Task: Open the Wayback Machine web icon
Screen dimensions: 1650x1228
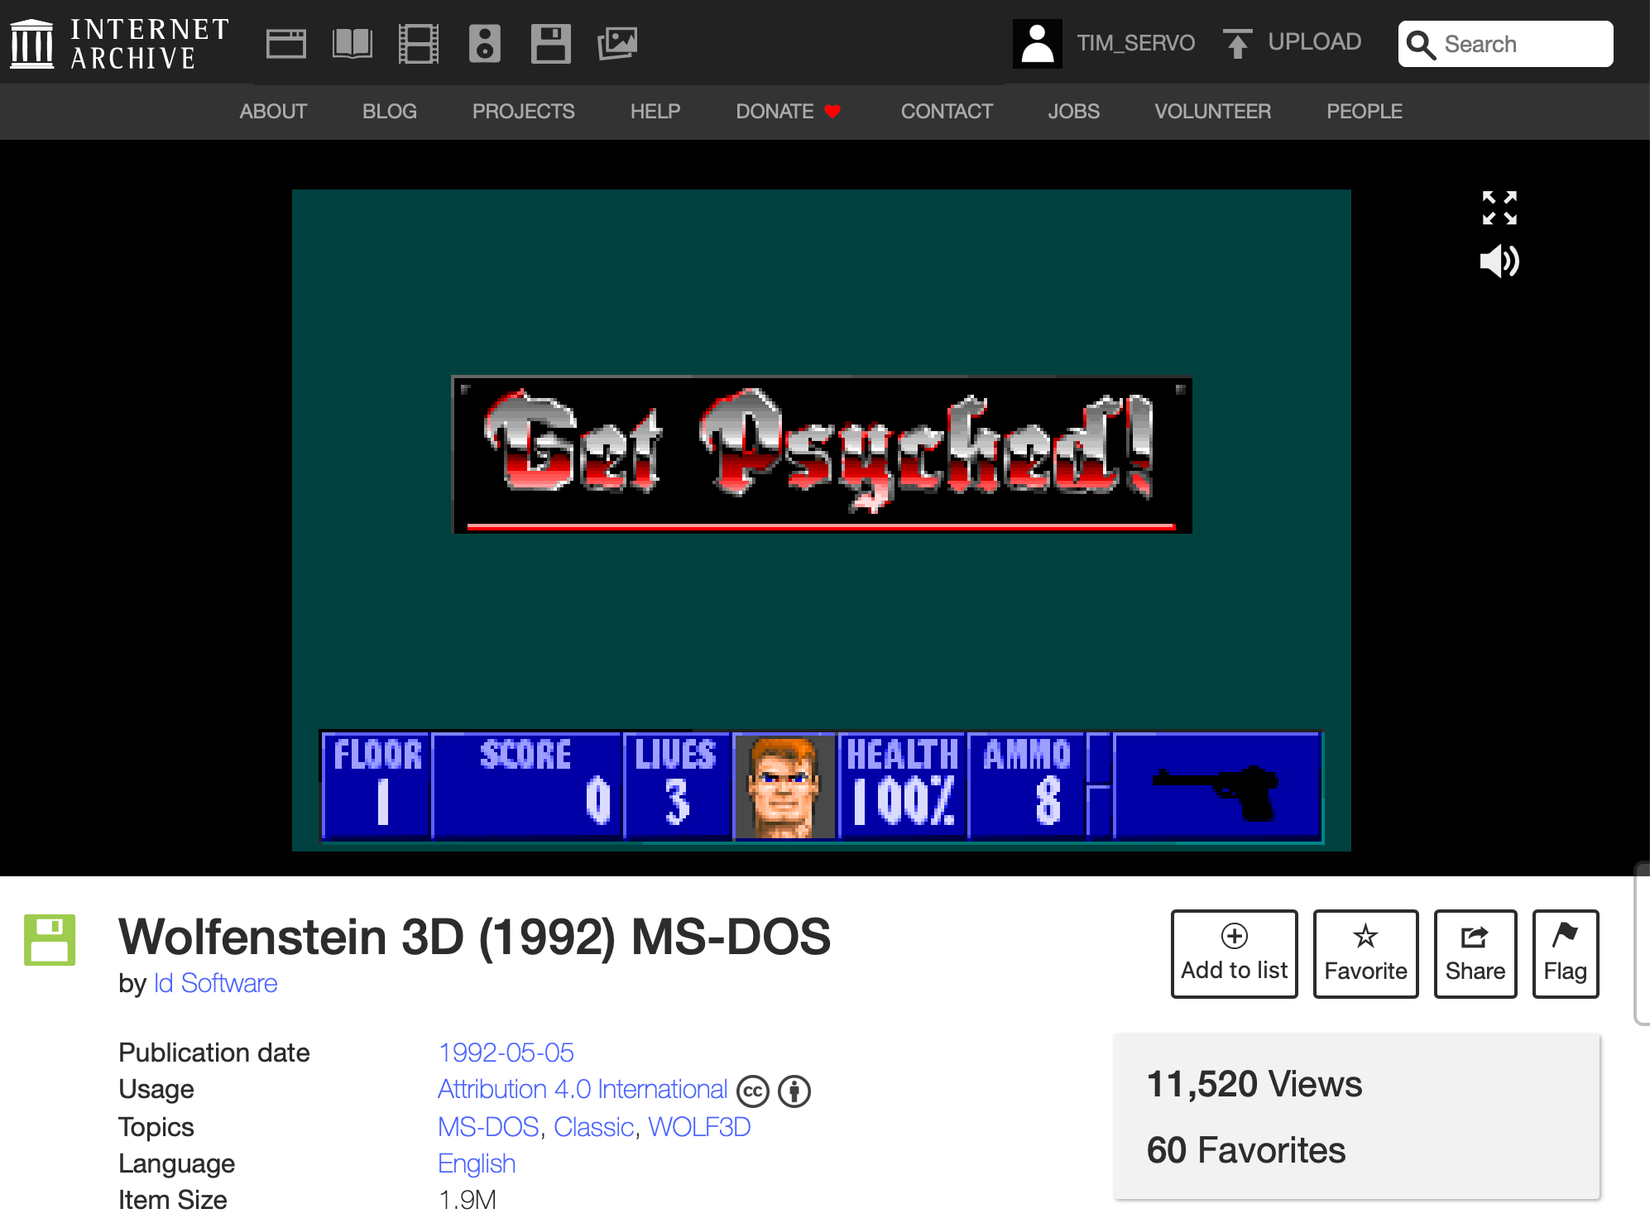Action: pos(285,43)
